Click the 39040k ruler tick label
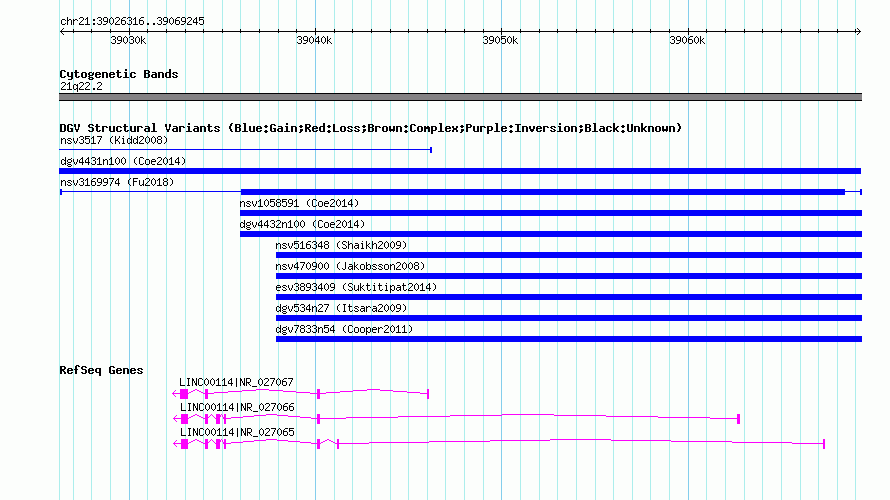This screenshot has height=500, width=890. [x=314, y=40]
